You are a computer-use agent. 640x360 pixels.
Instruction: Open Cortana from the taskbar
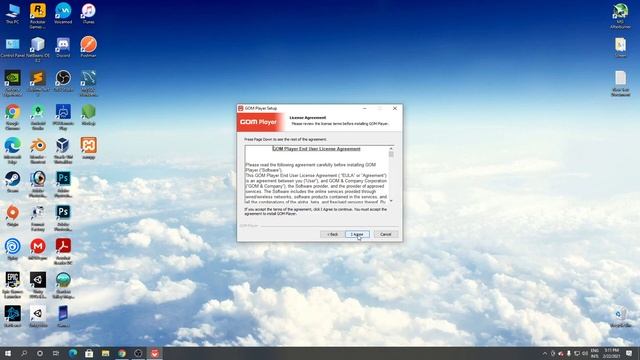tap(40, 353)
